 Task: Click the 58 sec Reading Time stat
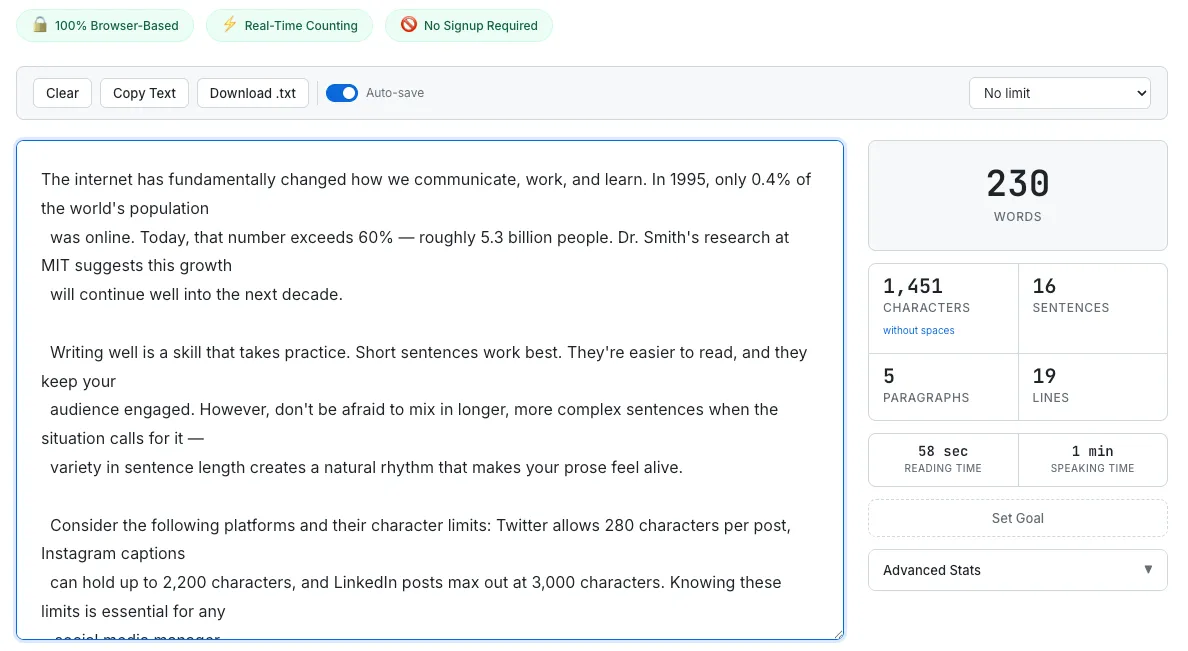[x=942, y=459]
